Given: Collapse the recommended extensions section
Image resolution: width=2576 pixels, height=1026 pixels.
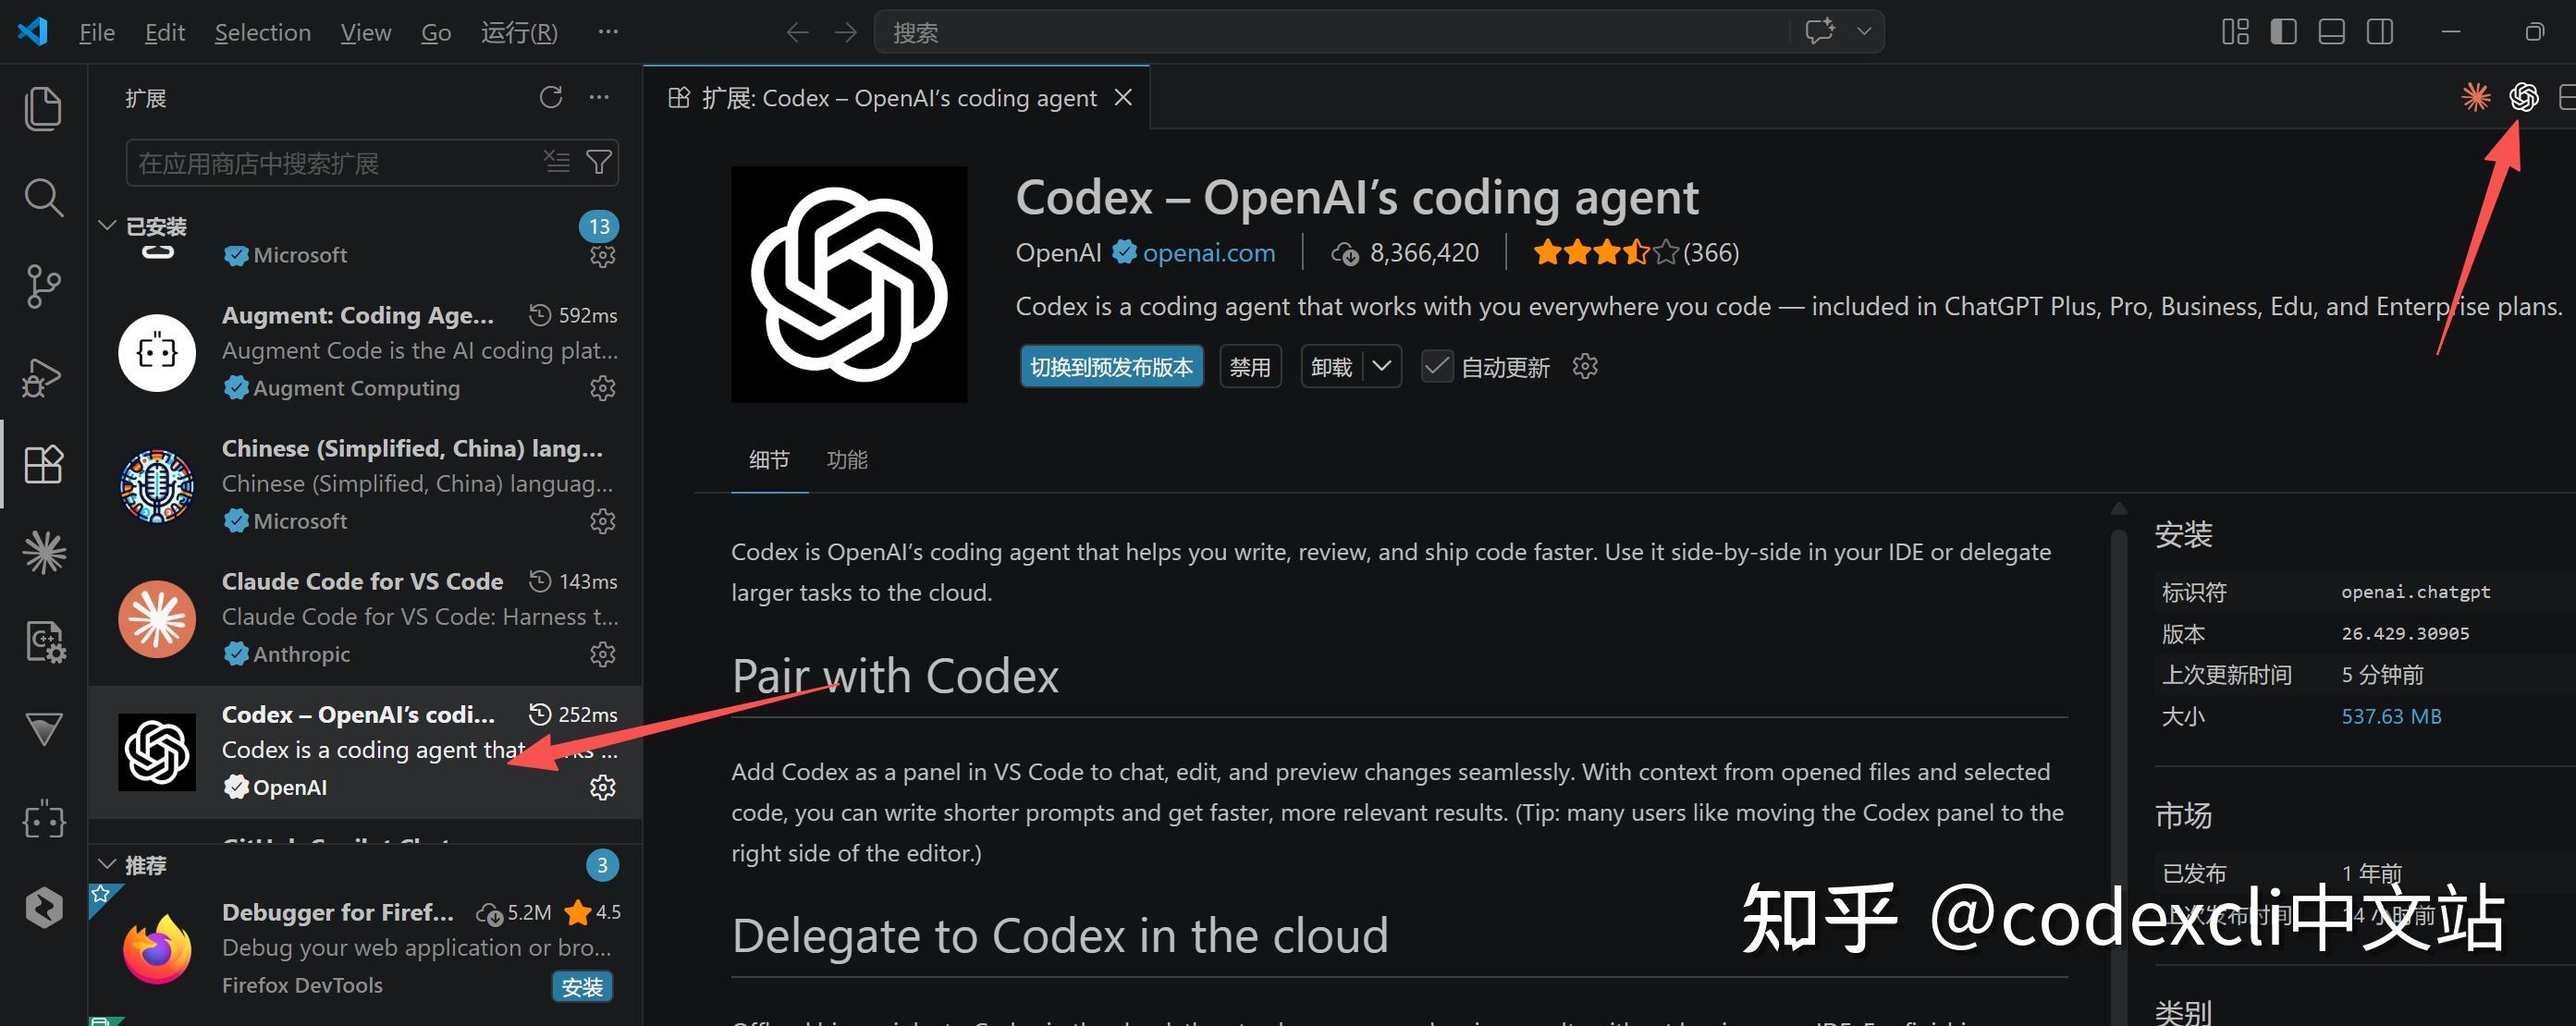Looking at the screenshot, I should coord(107,864).
